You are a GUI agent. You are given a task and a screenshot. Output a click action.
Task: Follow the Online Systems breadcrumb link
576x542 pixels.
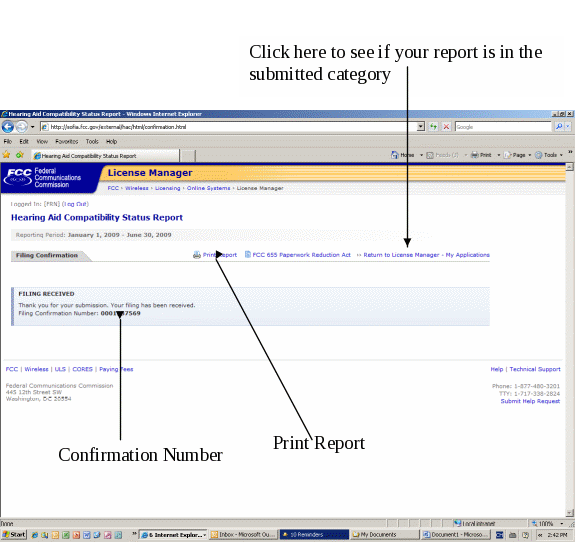pyautogui.click(x=208, y=188)
